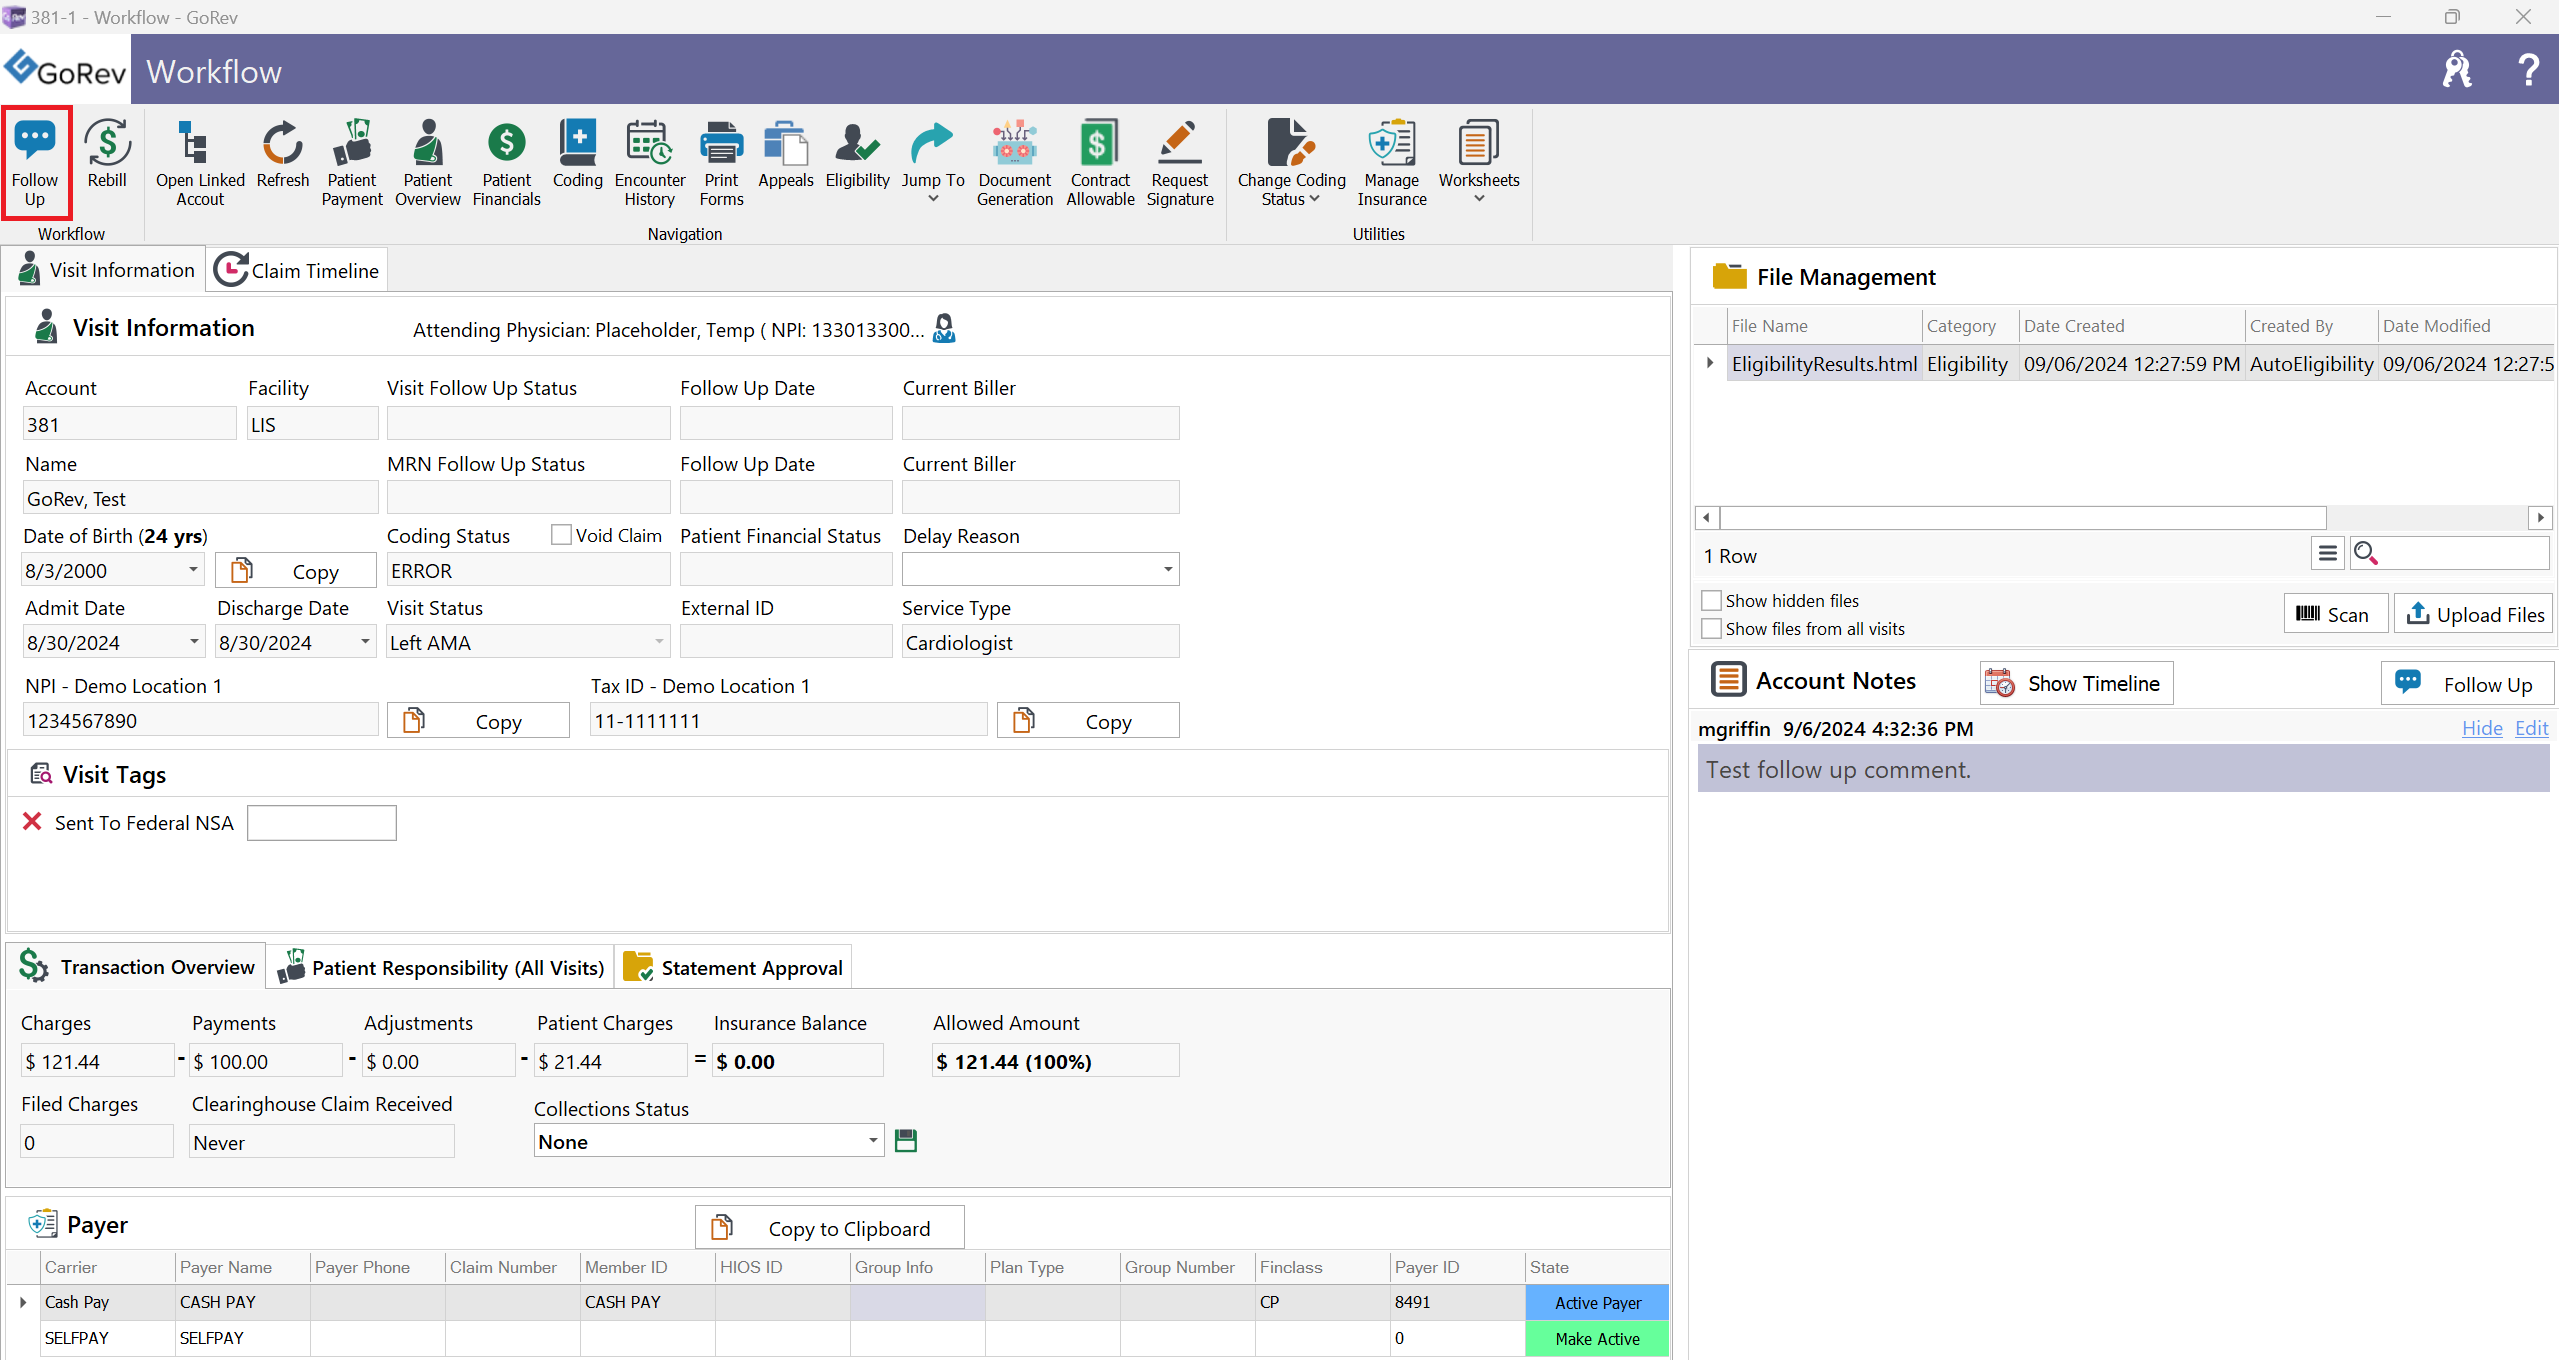Open Patient Payment tool
This screenshot has height=1360, width=2559.
352,163
